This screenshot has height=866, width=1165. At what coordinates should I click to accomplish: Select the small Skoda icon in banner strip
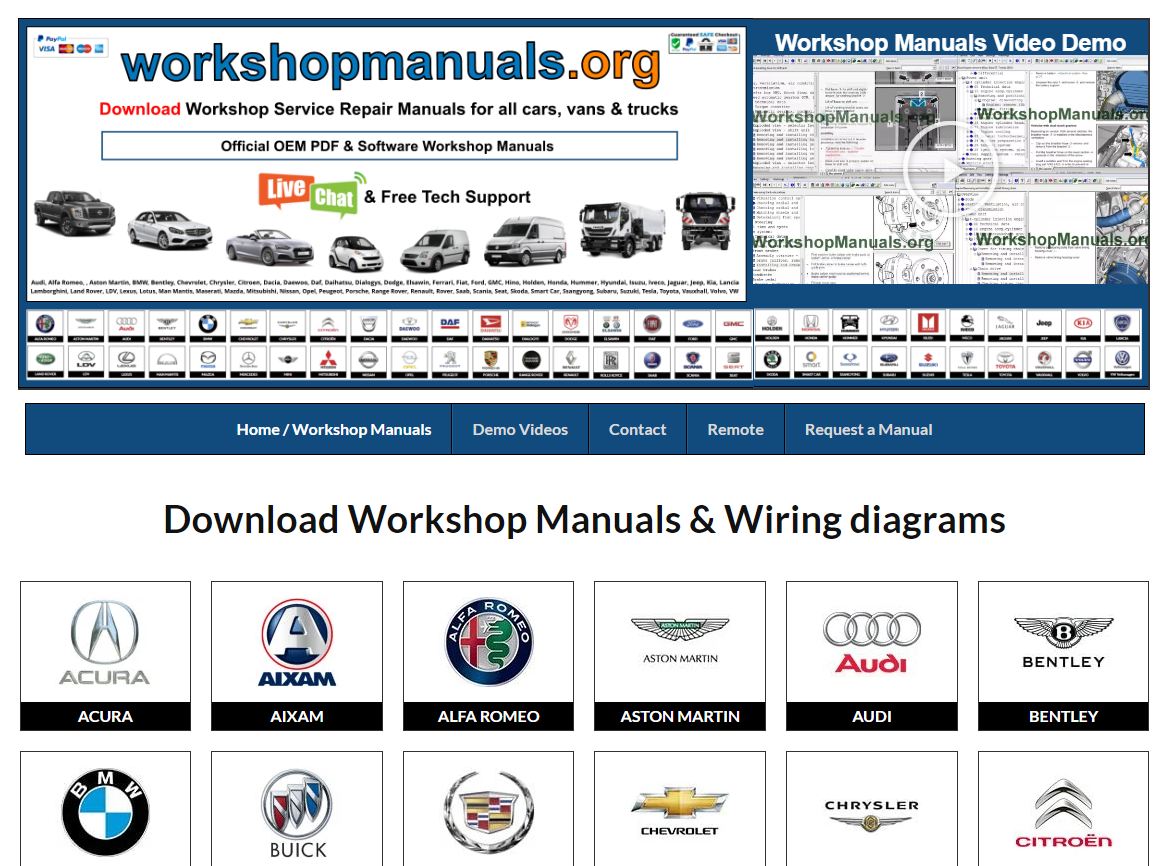(x=773, y=362)
